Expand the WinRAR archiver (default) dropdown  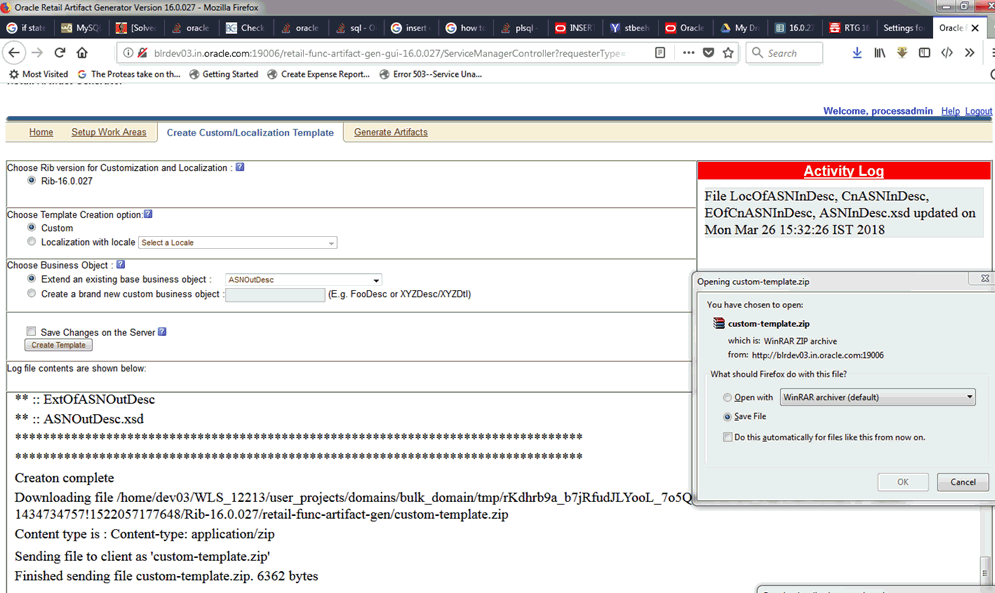point(878,397)
